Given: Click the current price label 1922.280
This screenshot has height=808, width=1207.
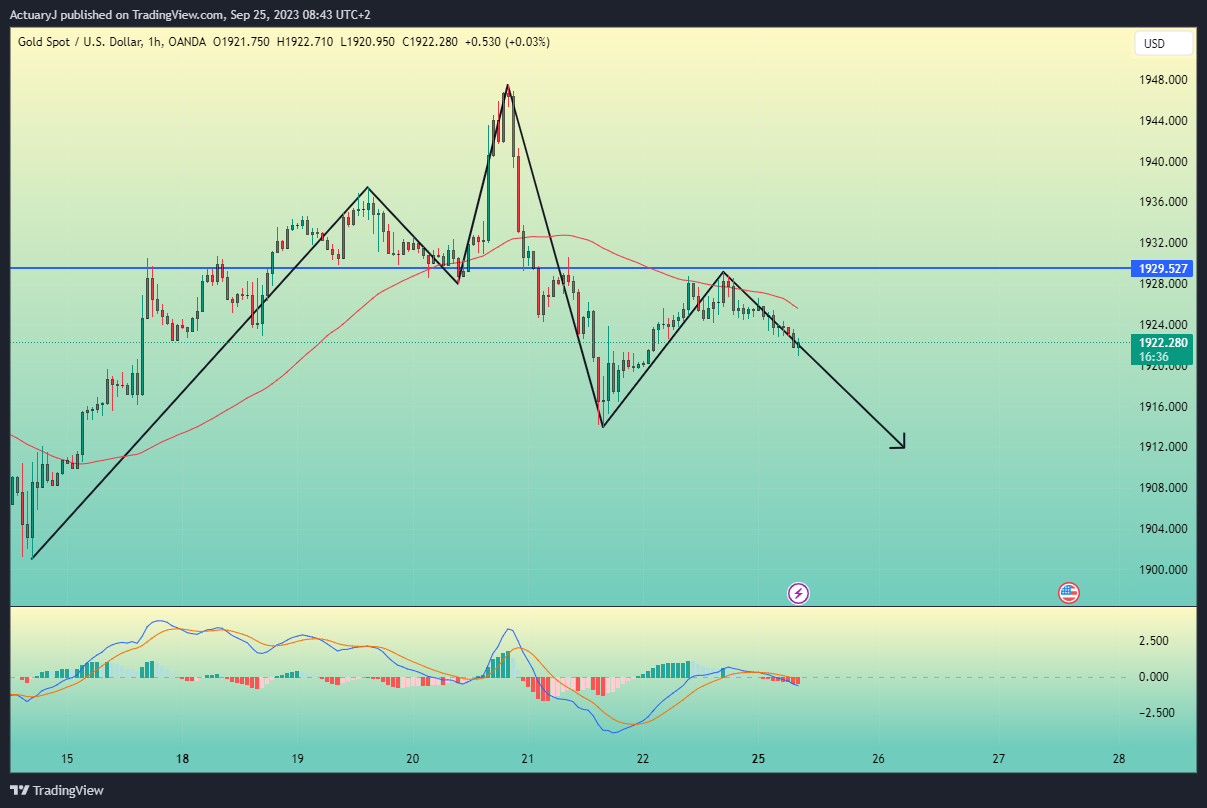Looking at the screenshot, I should [1163, 342].
